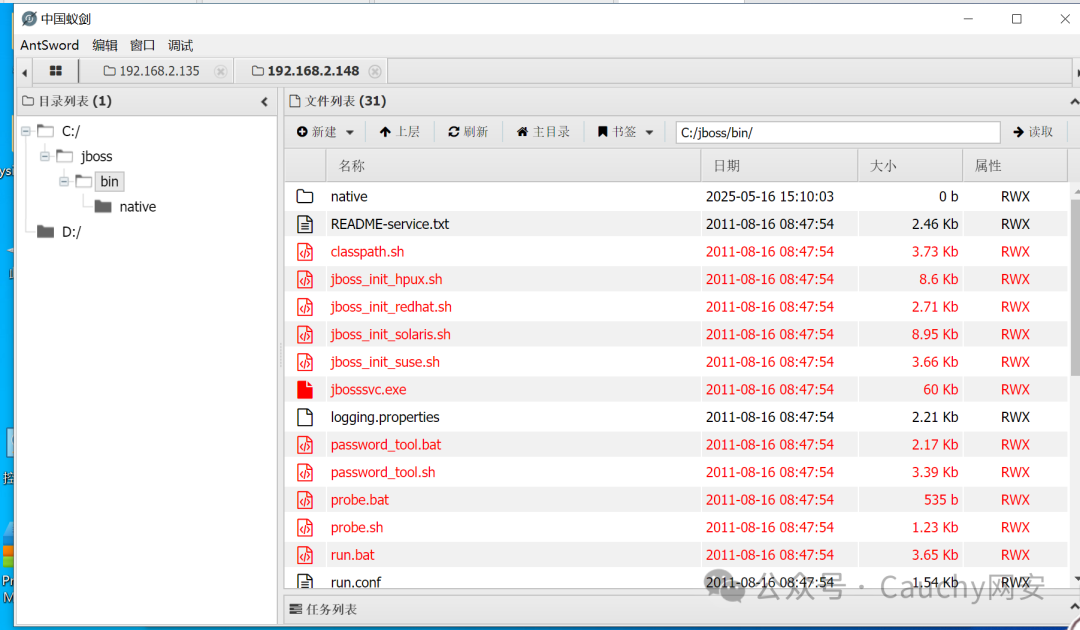The image size is (1080, 630).
Task: Select the native folder in tree
Action: tap(138, 207)
